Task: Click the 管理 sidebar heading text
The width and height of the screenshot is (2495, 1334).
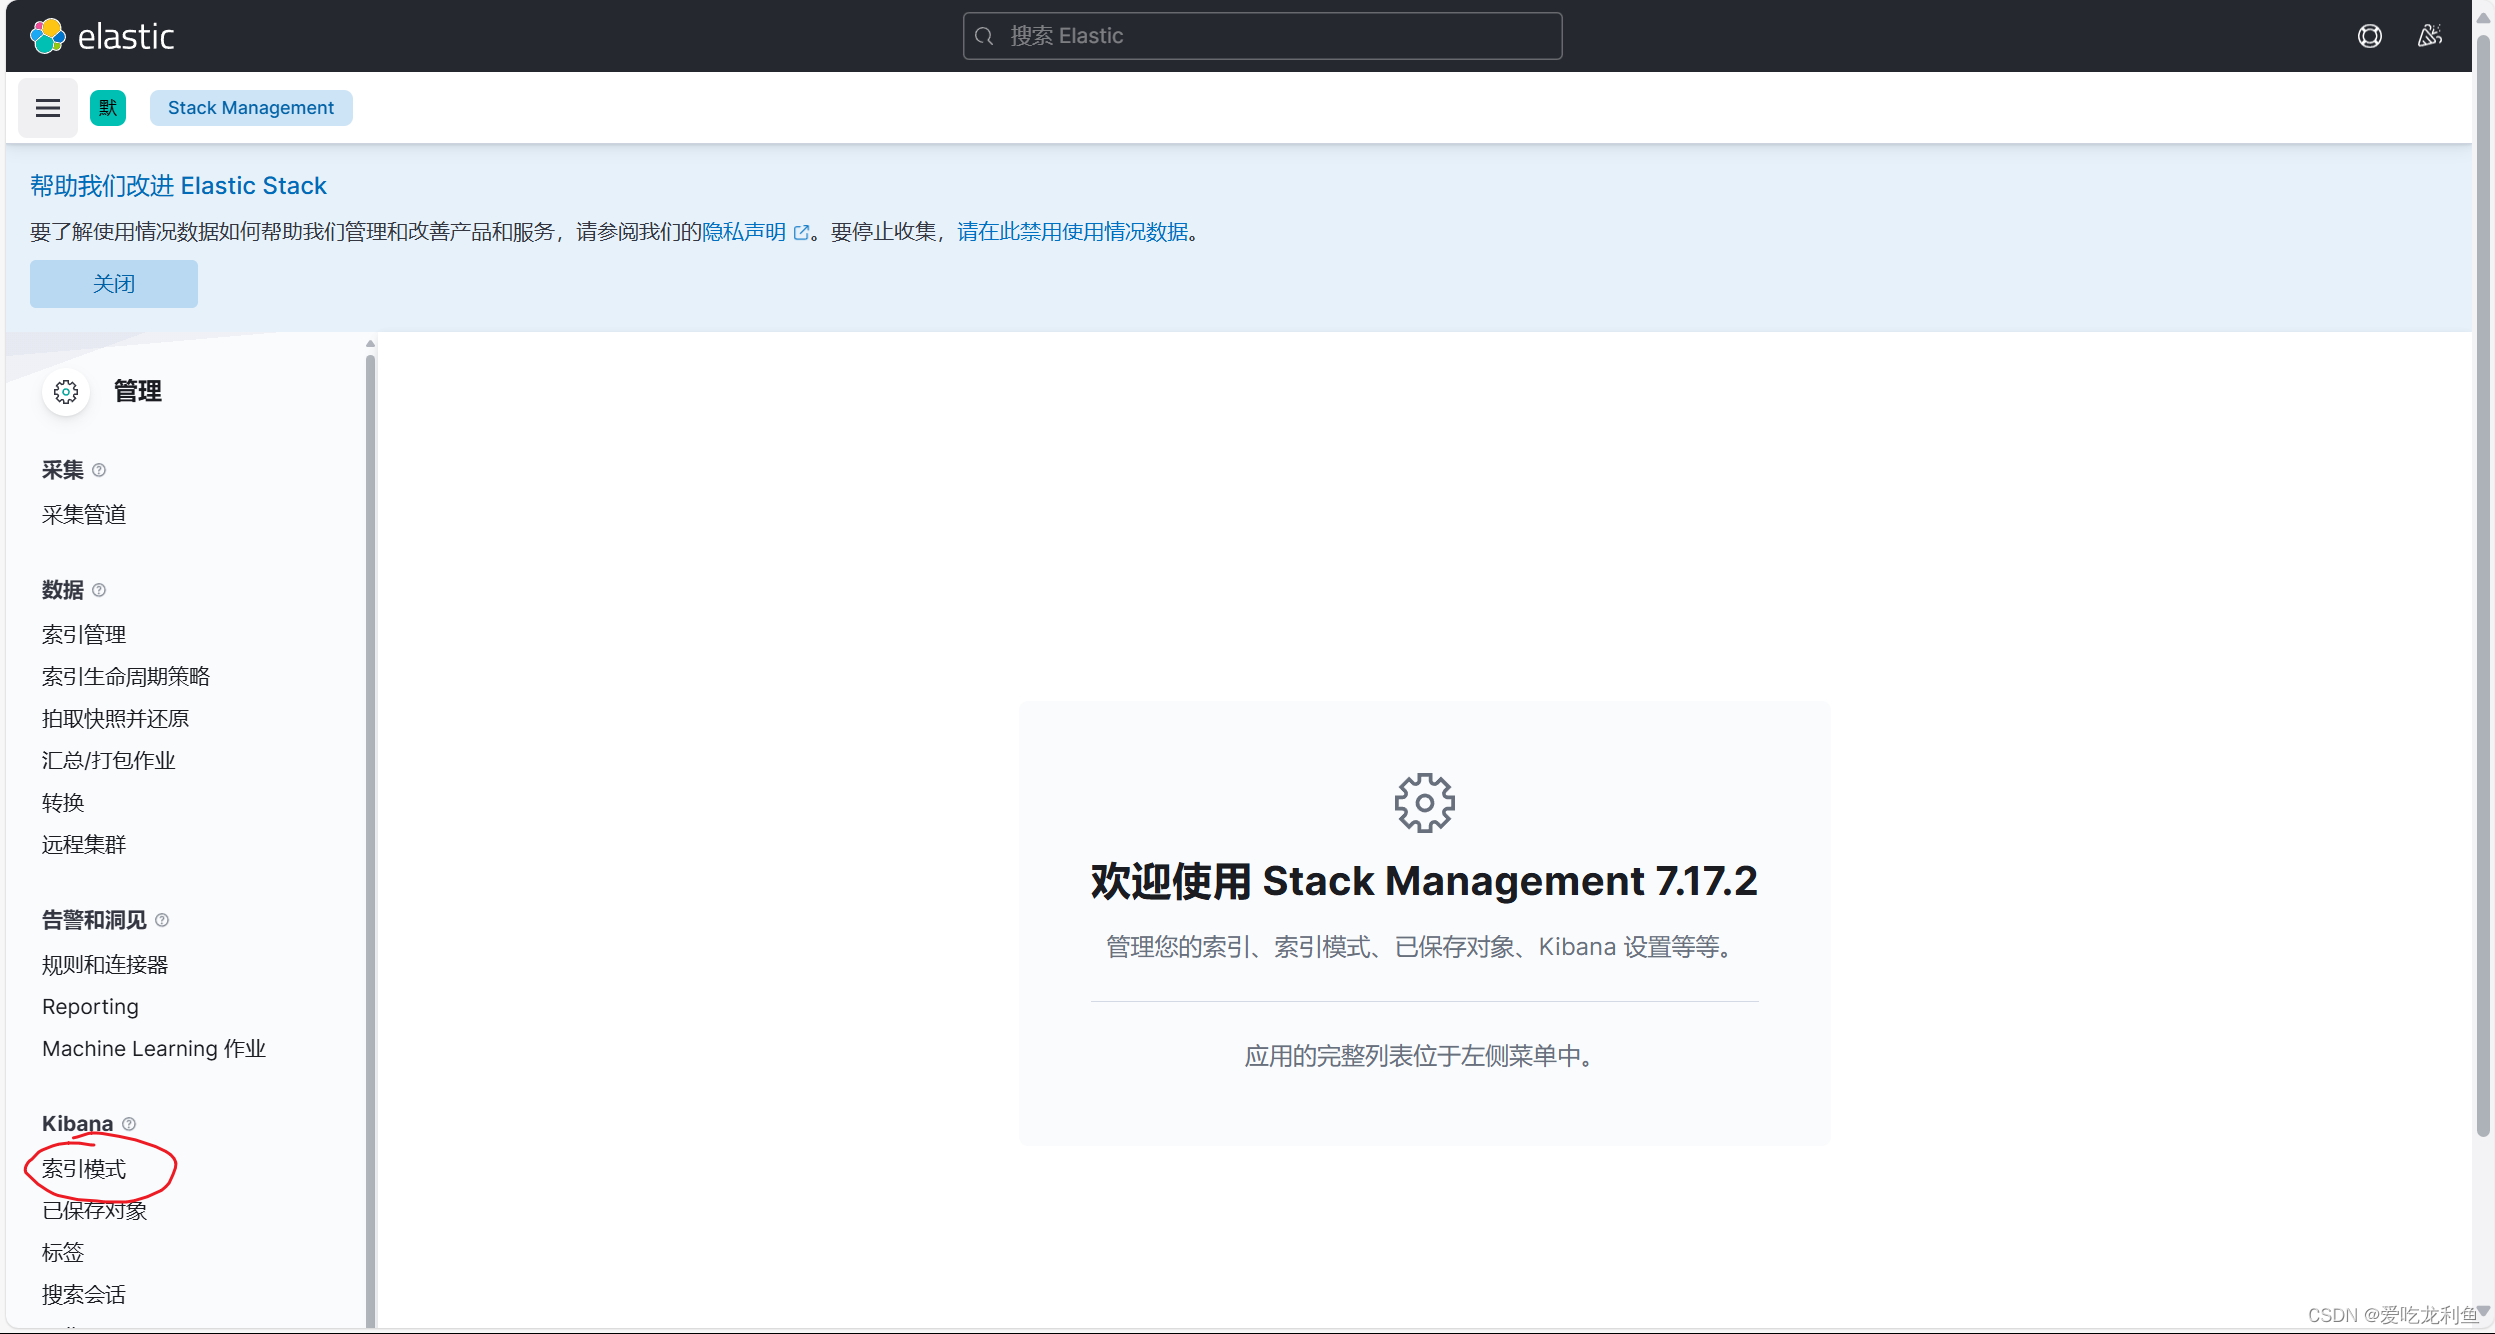Action: pyautogui.click(x=138, y=392)
